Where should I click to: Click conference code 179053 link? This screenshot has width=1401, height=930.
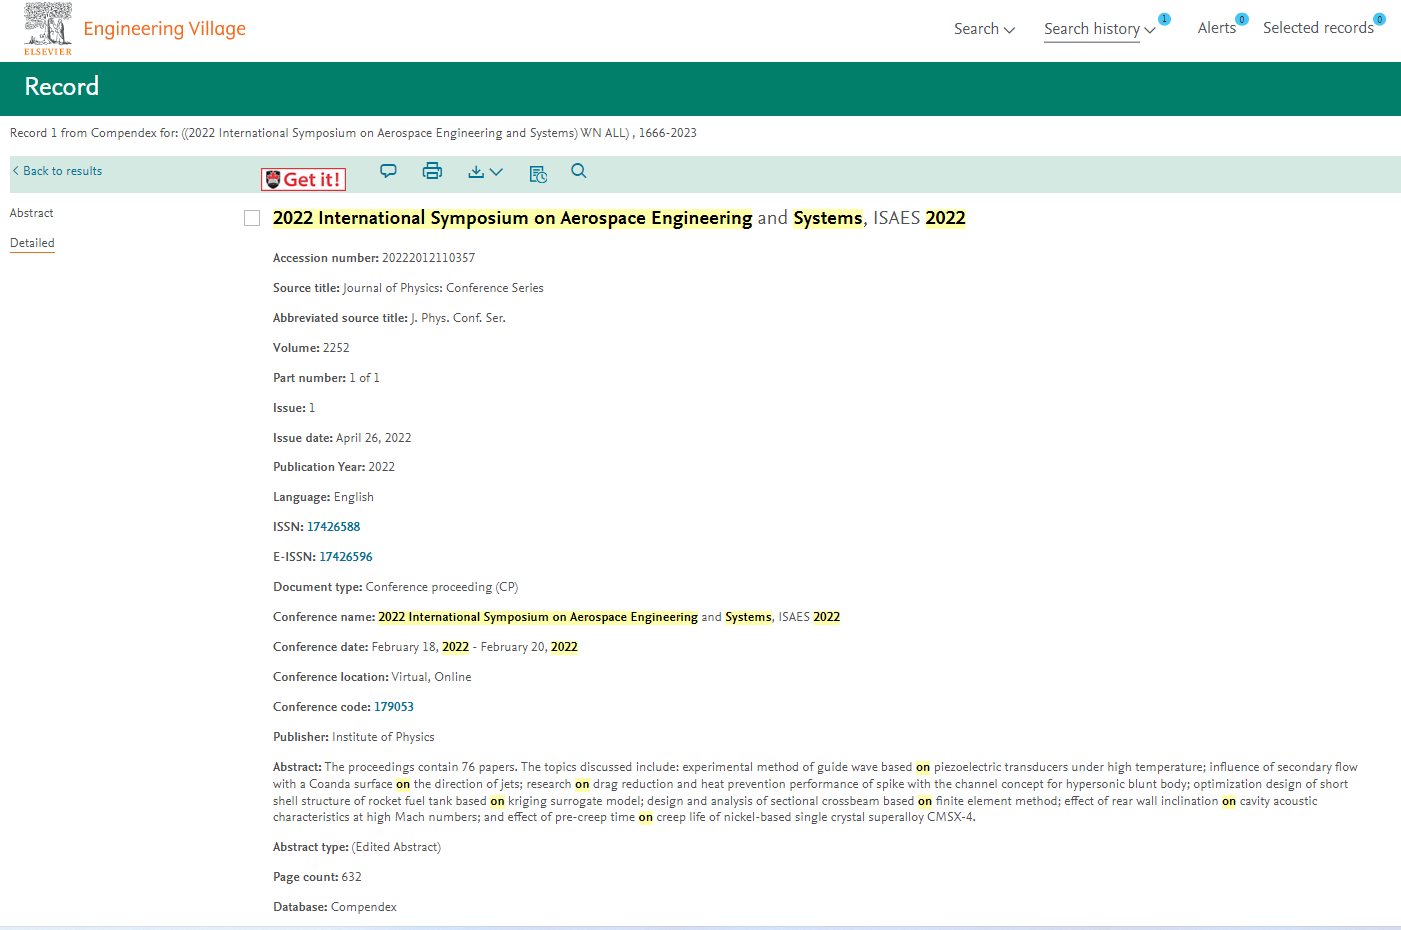(x=394, y=707)
